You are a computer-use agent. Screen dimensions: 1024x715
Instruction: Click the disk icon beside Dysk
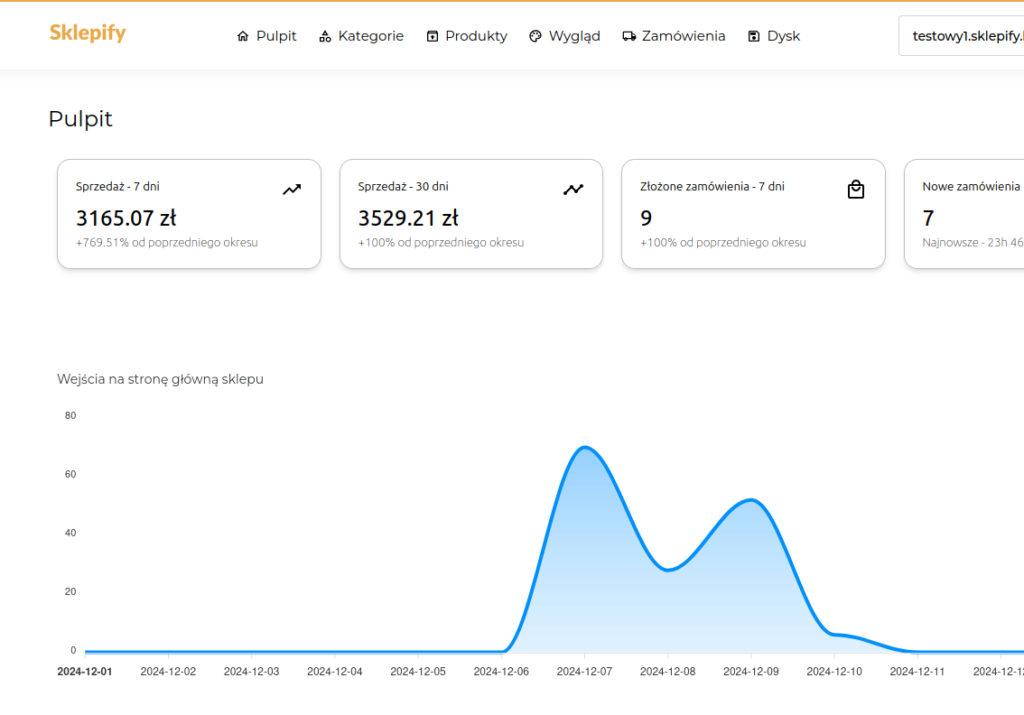tap(754, 36)
